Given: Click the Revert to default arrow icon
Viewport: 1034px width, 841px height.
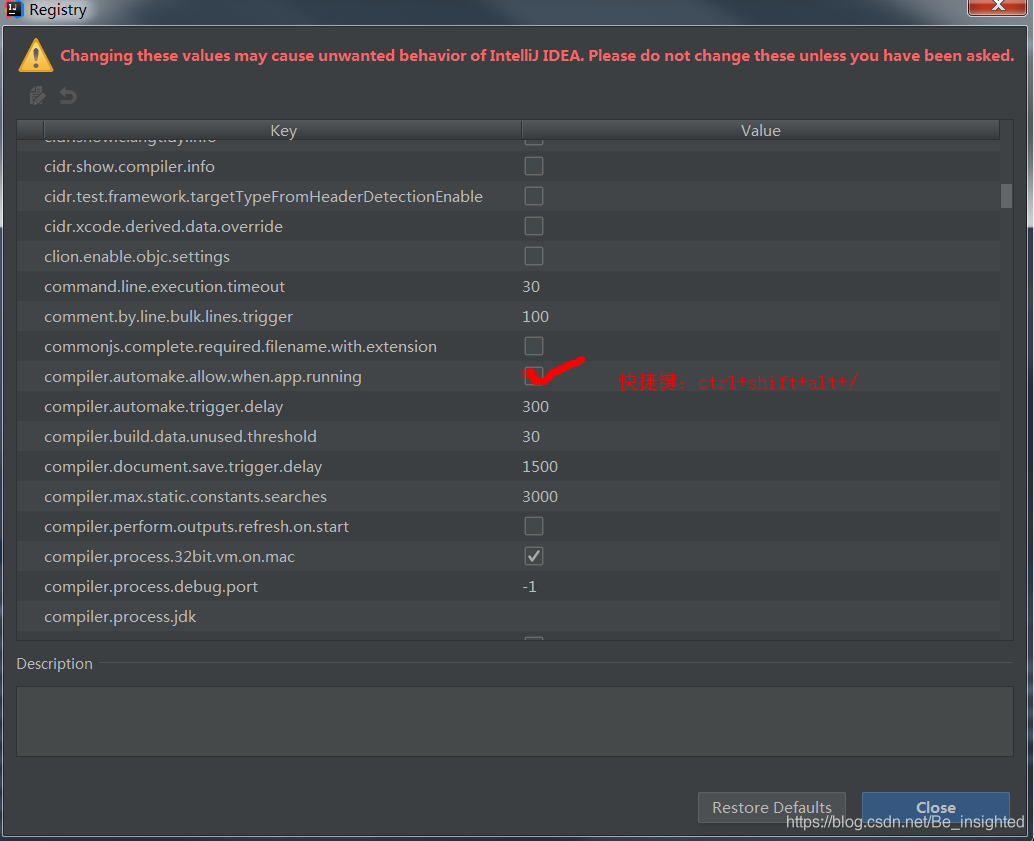Looking at the screenshot, I should (x=68, y=96).
